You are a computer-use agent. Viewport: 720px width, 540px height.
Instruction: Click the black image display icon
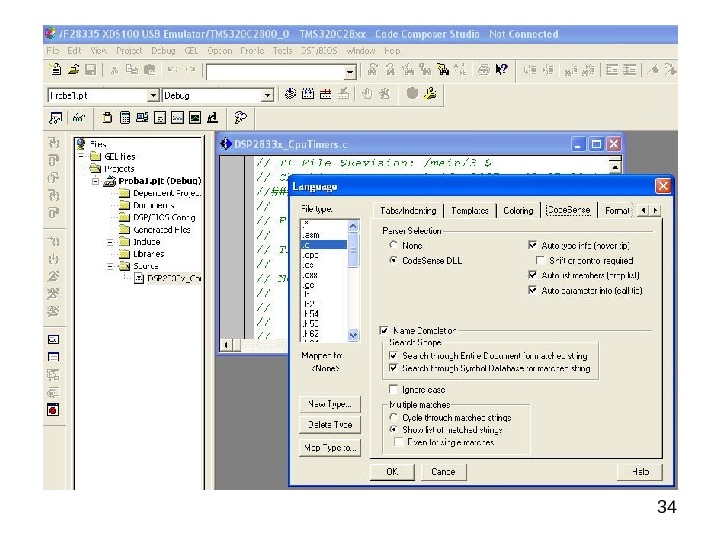pyautogui.click(x=195, y=118)
